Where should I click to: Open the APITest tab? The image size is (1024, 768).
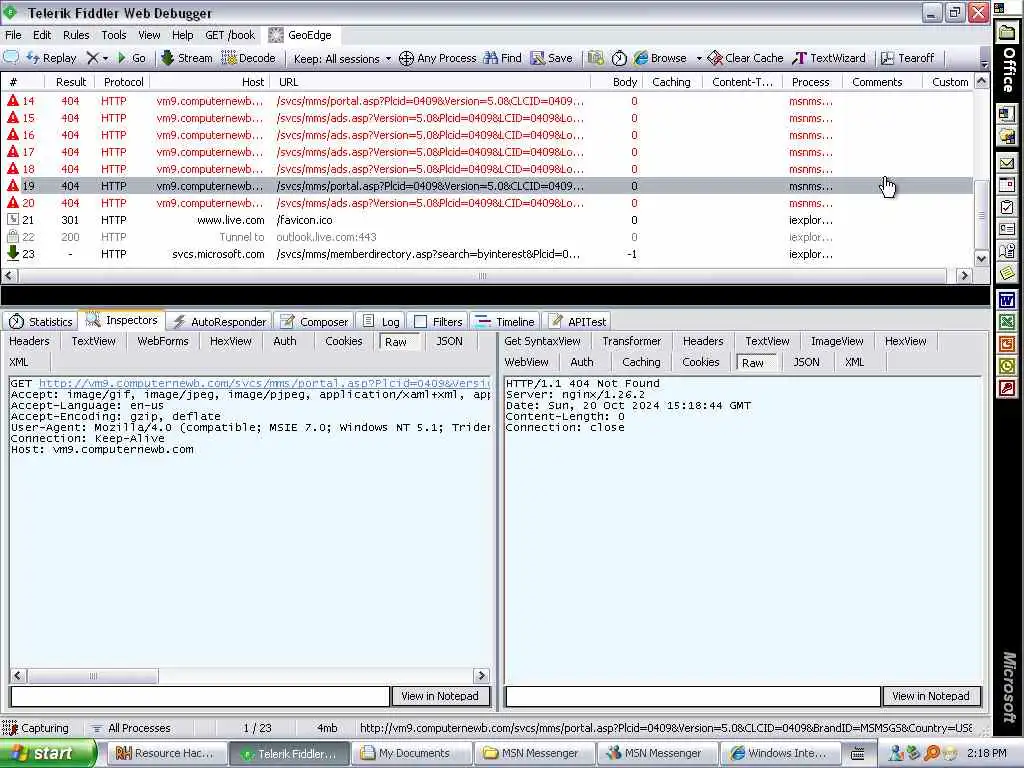[x=577, y=321]
